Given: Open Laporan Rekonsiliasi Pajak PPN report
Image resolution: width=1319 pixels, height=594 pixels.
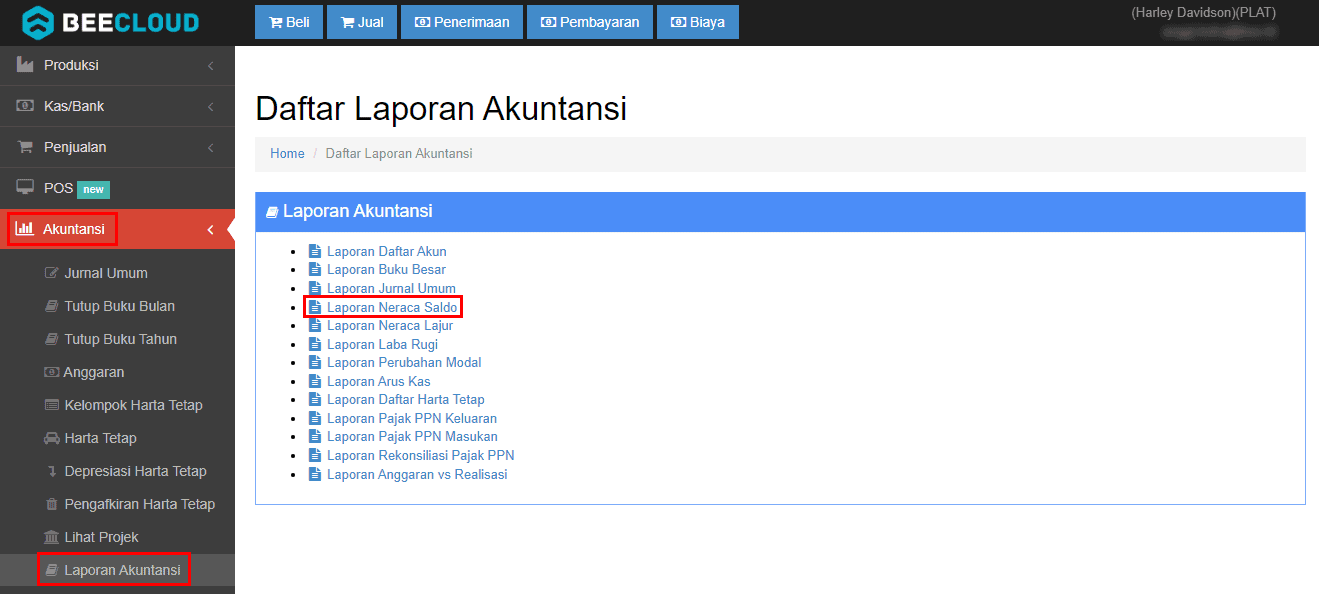Looking at the screenshot, I should (x=421, y=455).
